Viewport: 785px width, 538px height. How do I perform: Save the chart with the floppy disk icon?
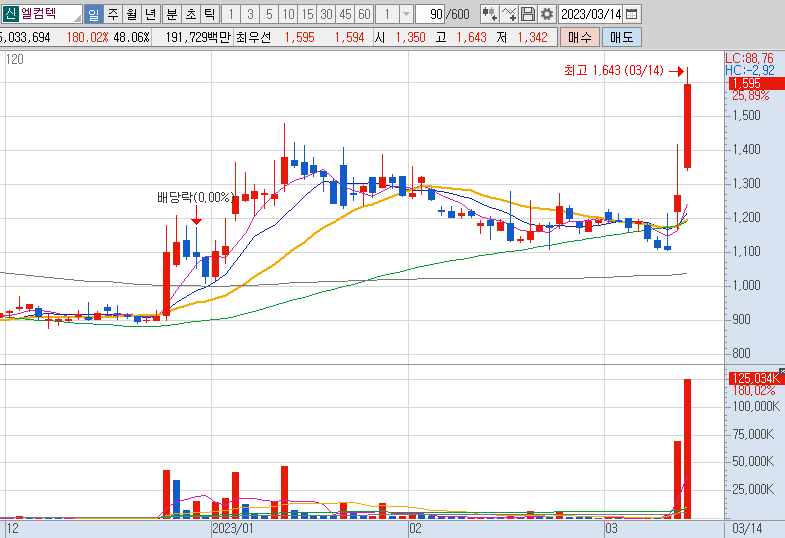click(528, 14)
